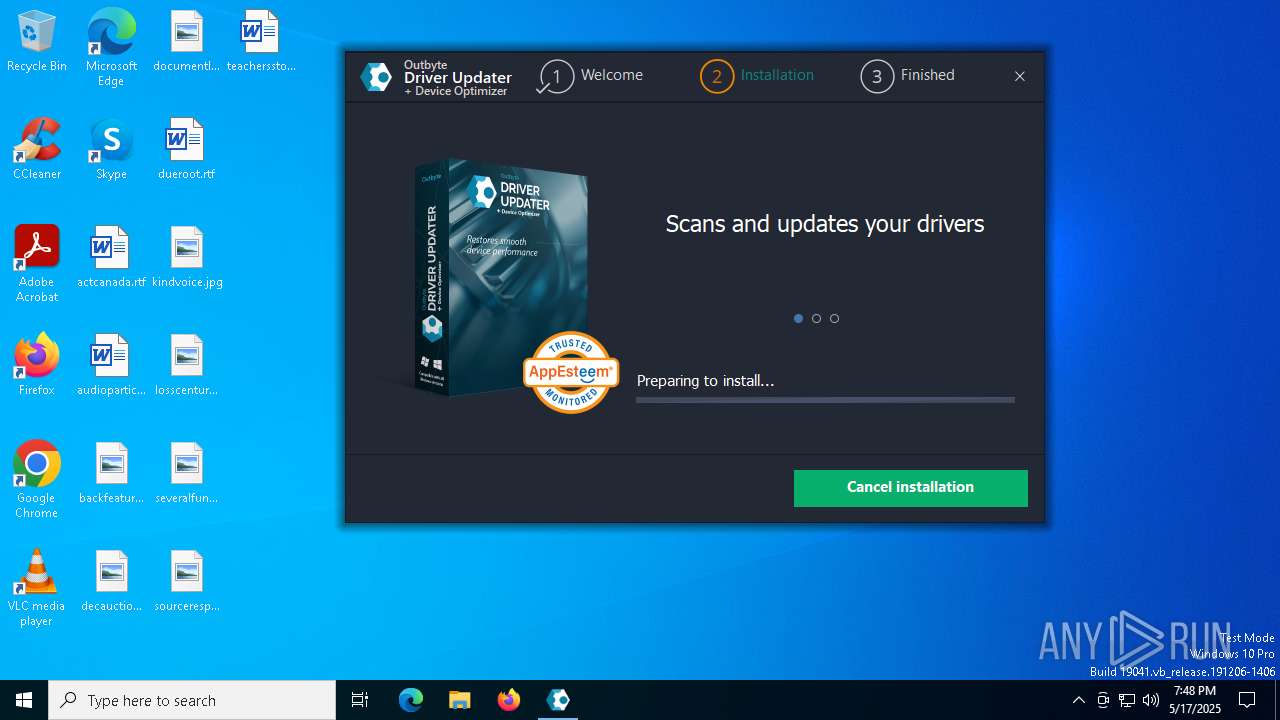1280x720 pixels.
Task: Click the volume speaker tray icon
Action: [1151, 700]
